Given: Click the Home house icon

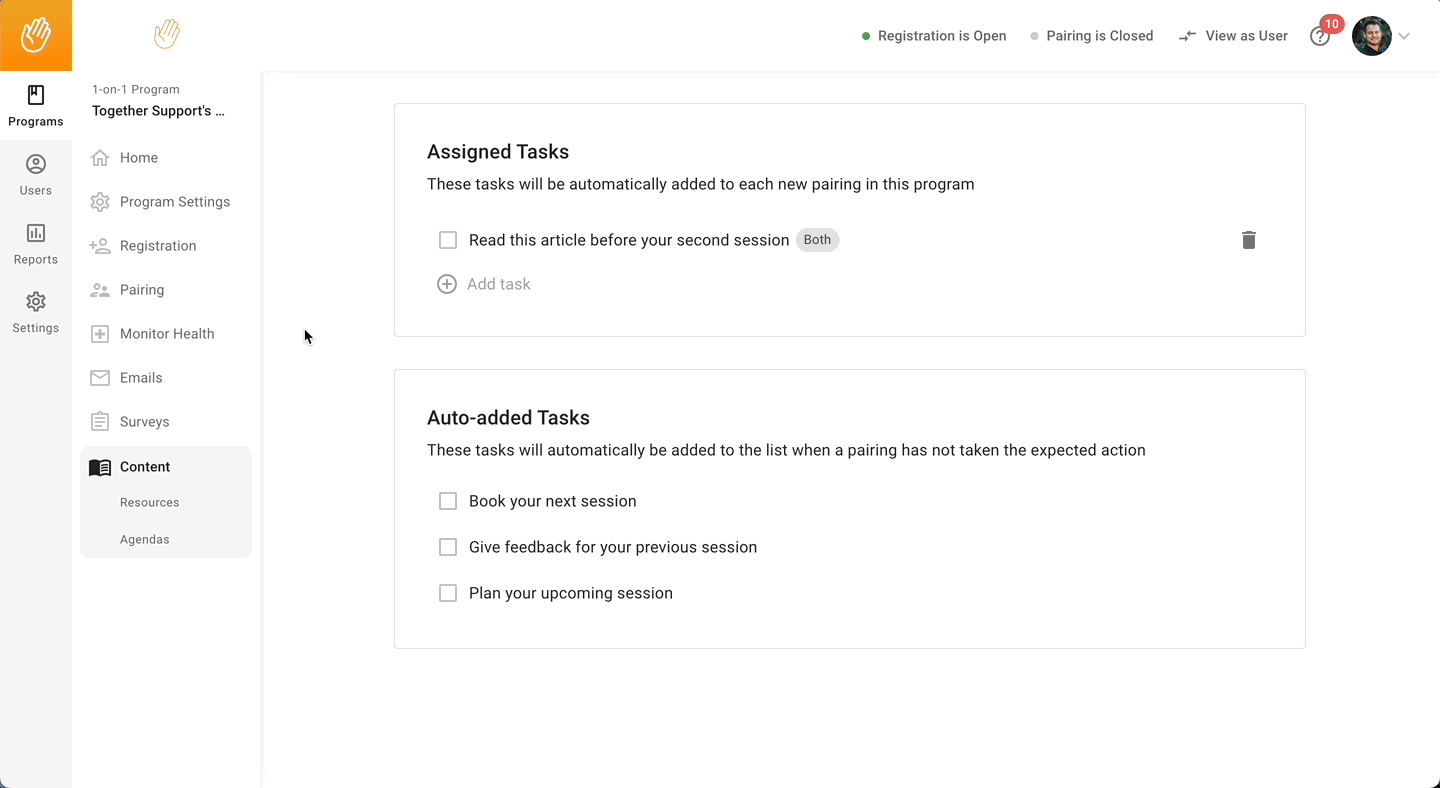Looking at the screenshot, I should 100,158.
